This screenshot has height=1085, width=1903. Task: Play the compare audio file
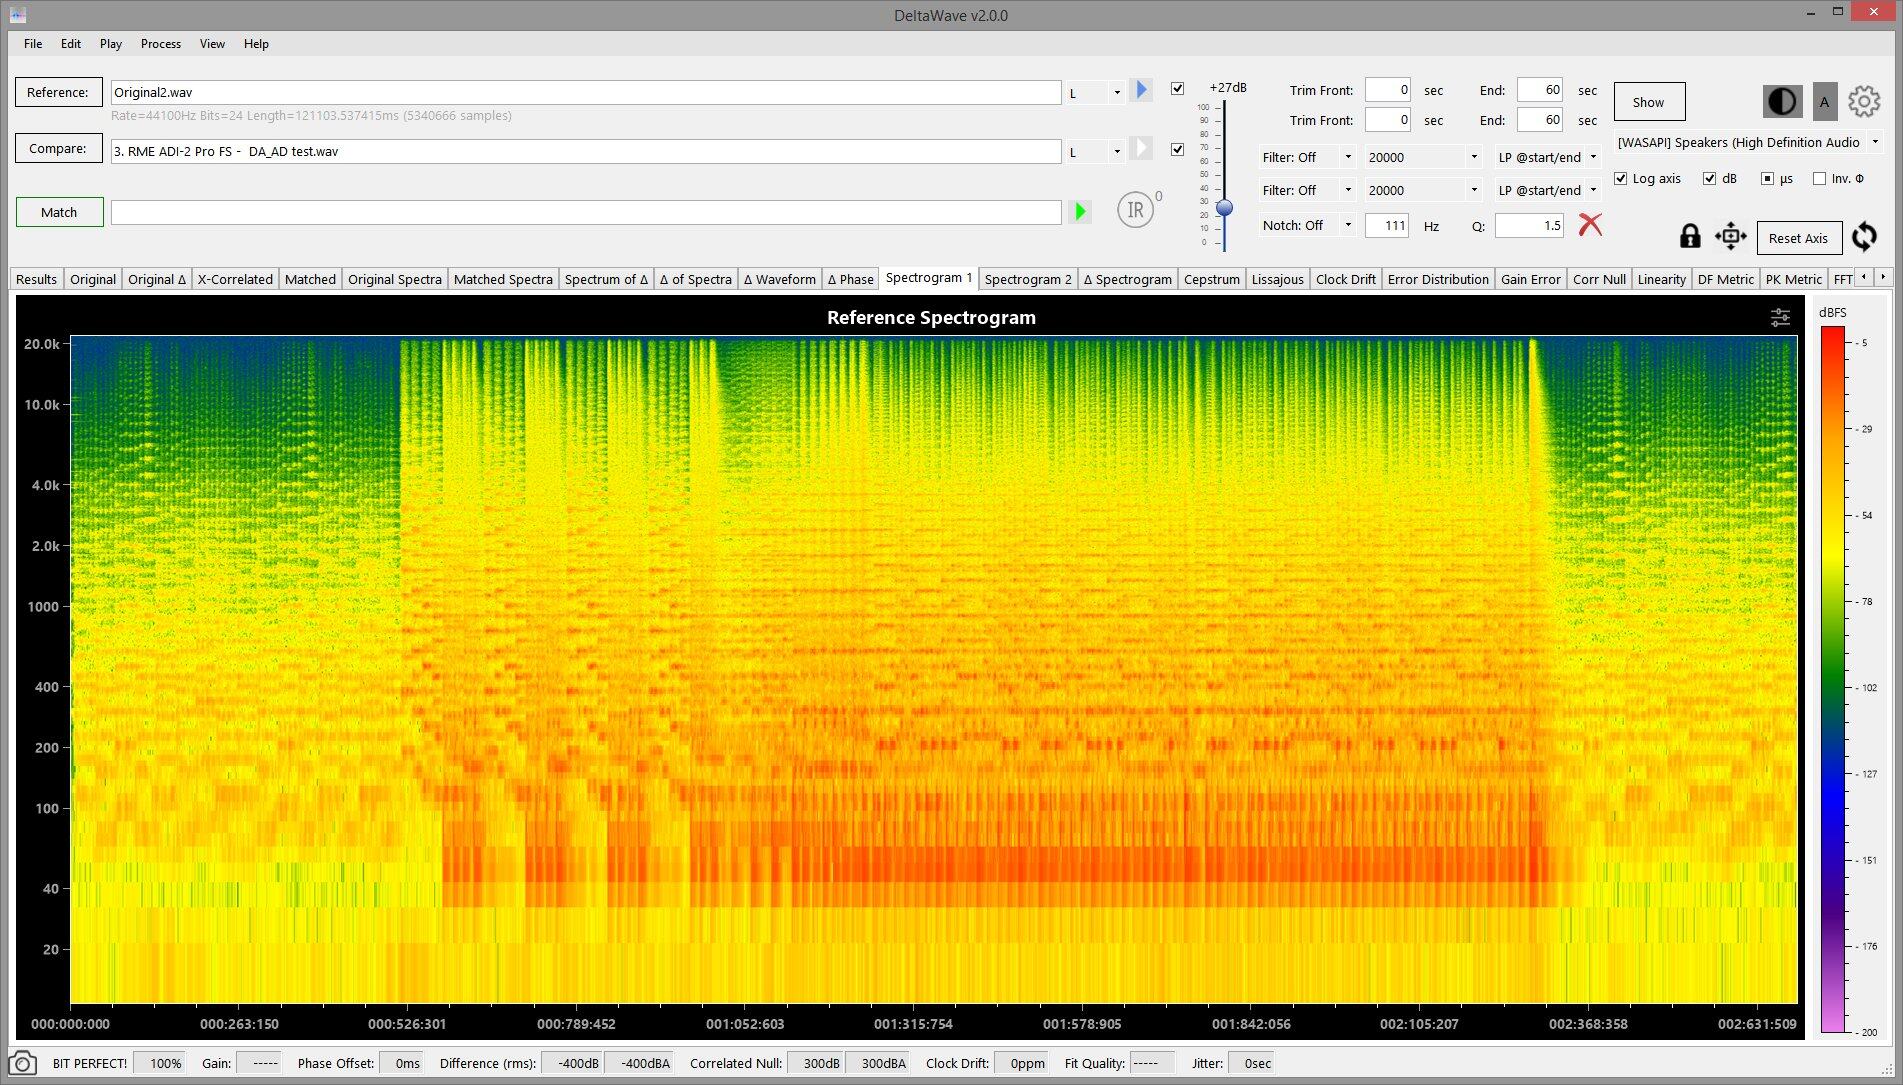[1141, 148]
